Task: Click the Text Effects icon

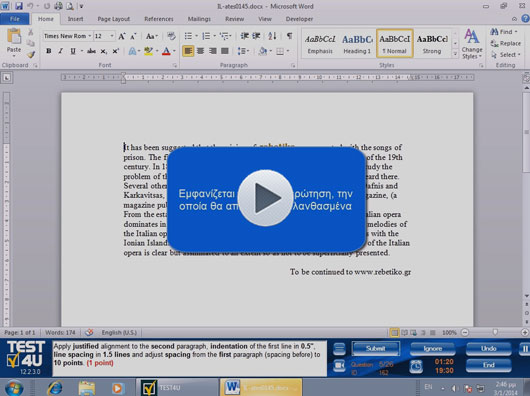Action: click(x=132, y=51)
